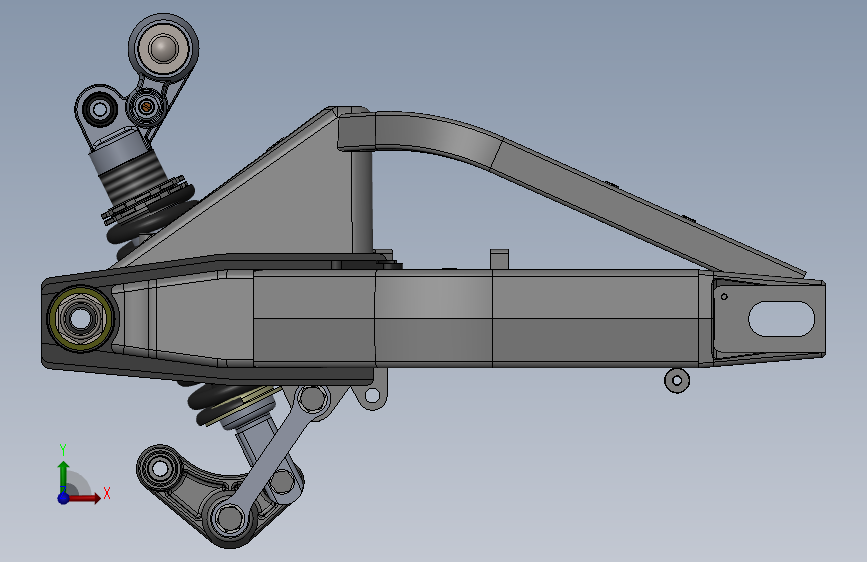Select the upper shock mounting eye
The image size is (867, 562).
click(100, 109)
